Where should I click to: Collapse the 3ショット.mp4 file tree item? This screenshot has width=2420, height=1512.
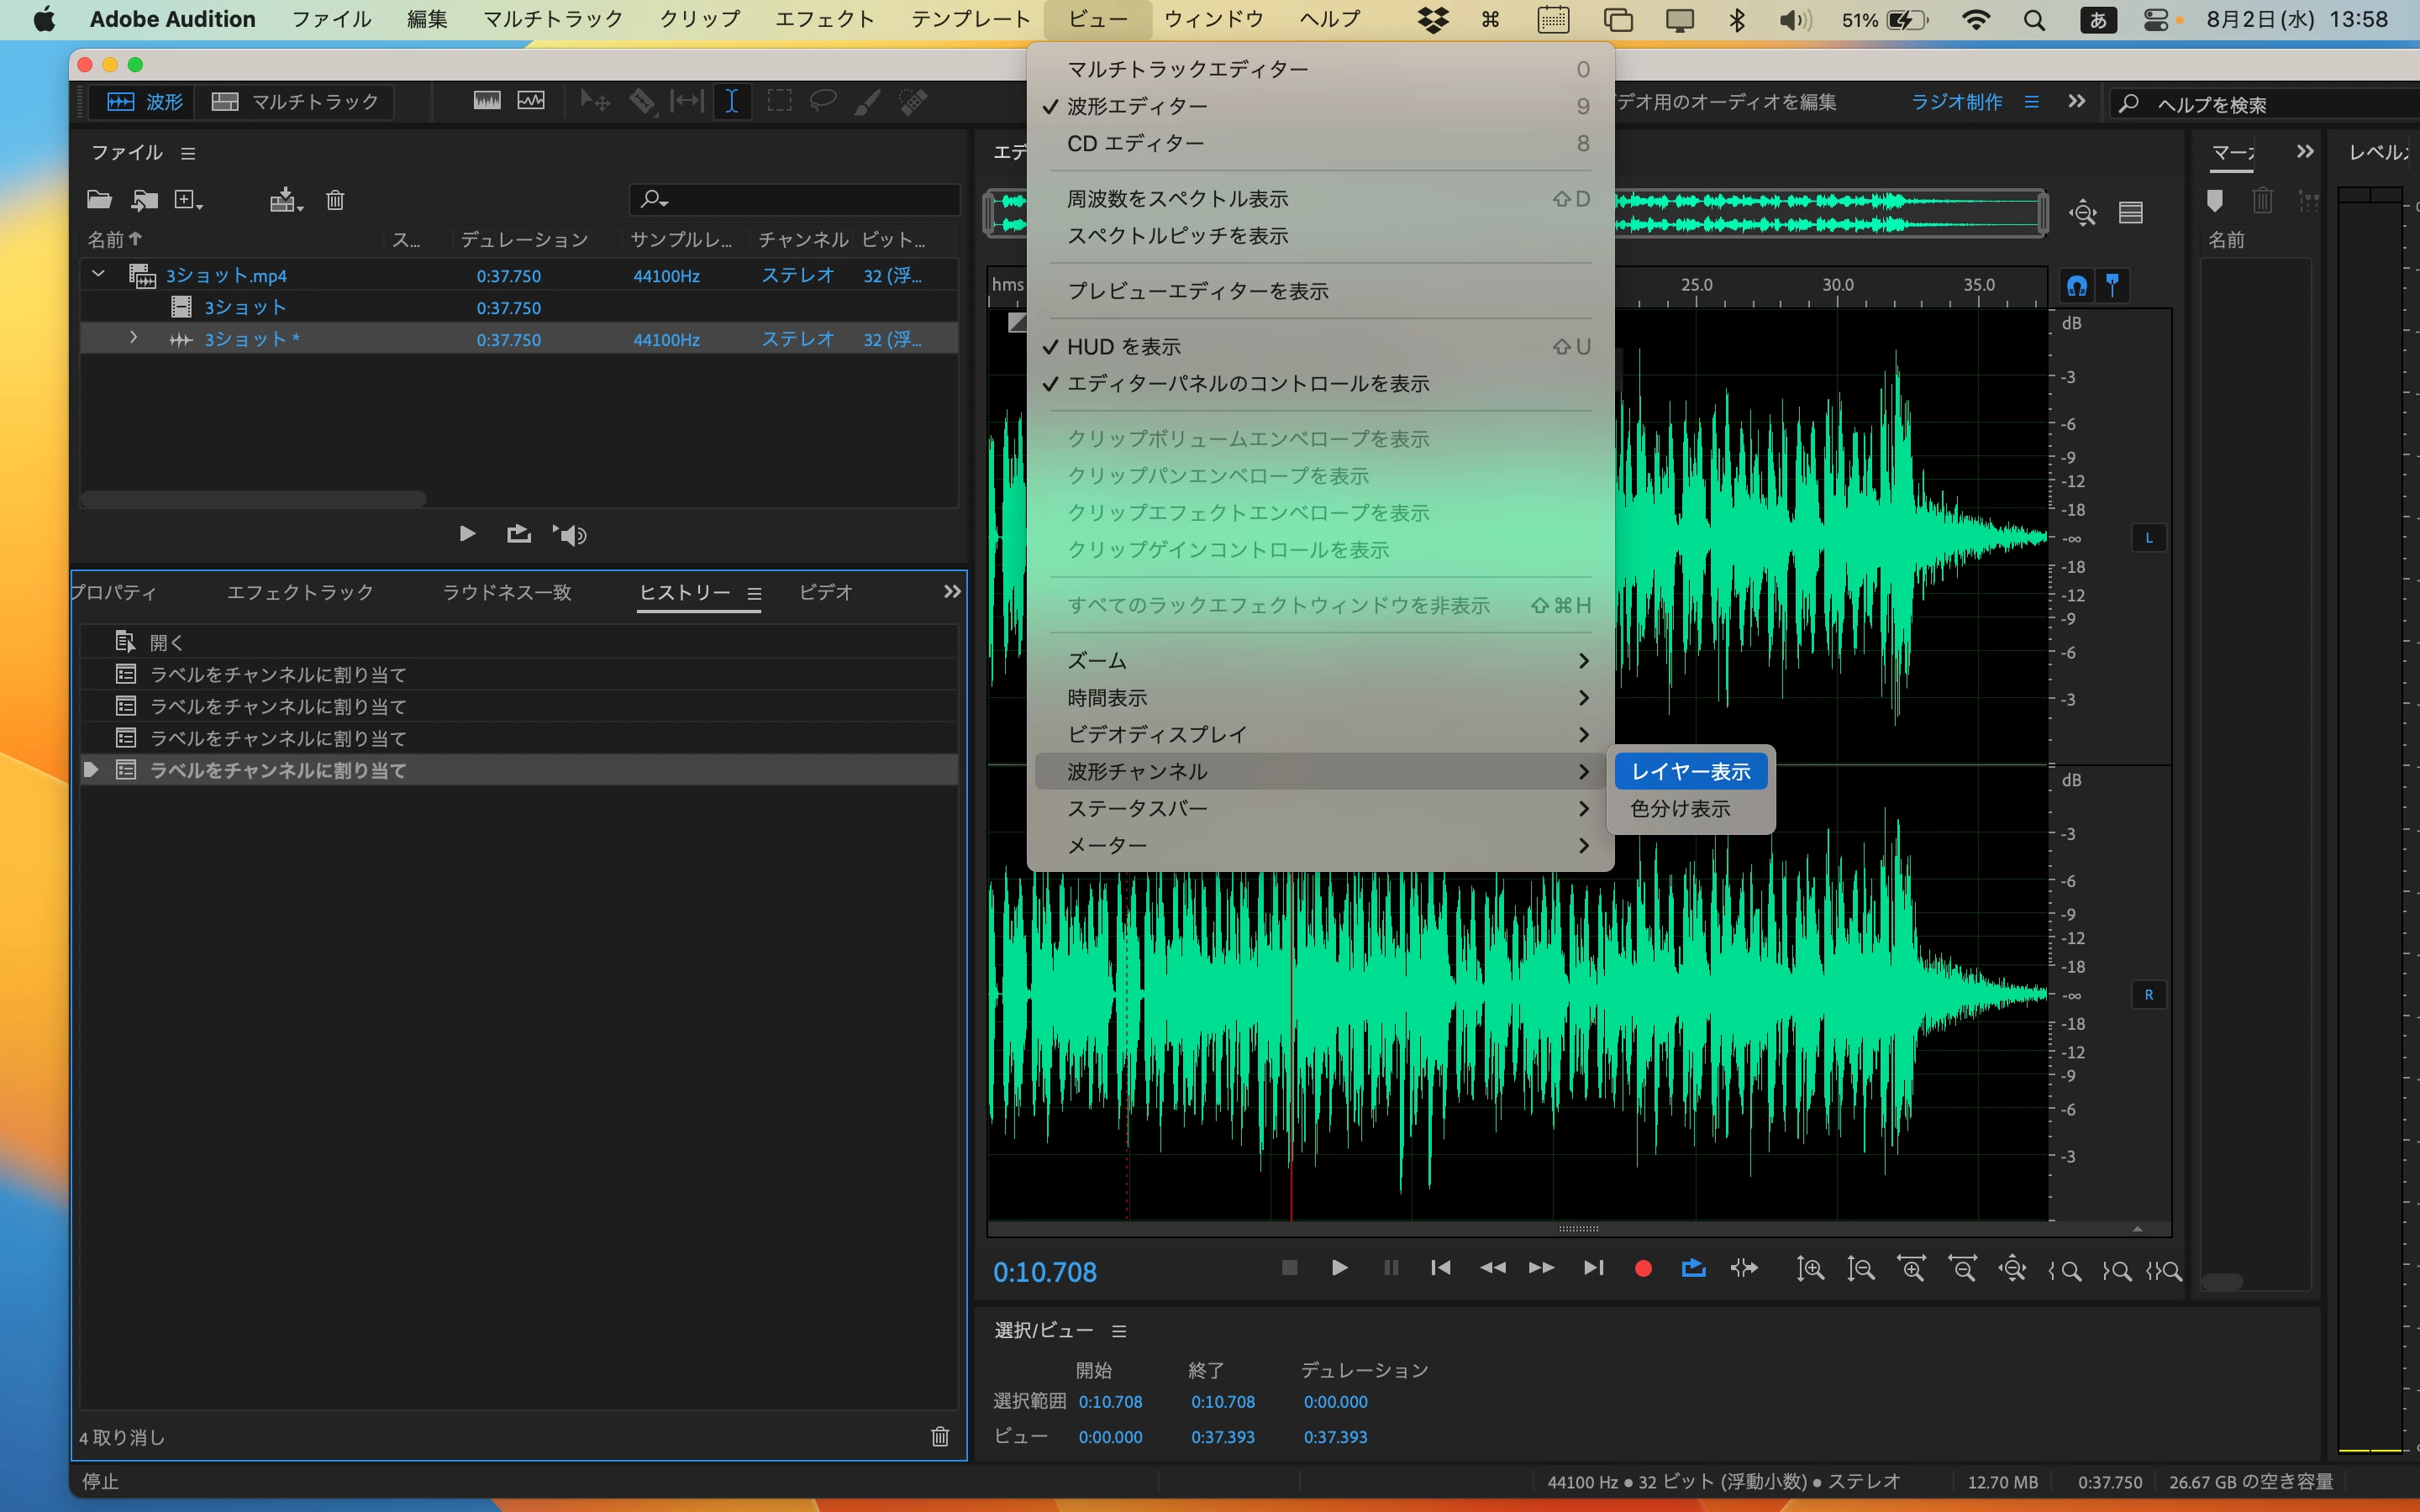click(98, 274)
